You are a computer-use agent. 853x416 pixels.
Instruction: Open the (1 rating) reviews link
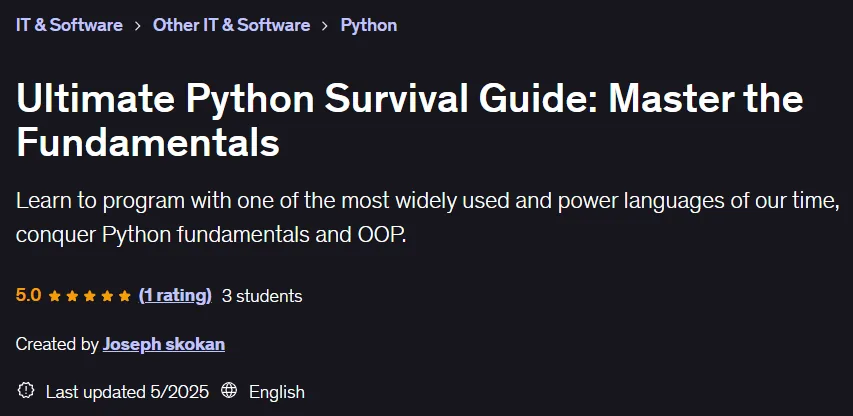pyautogui.click(x=175, y=296)
